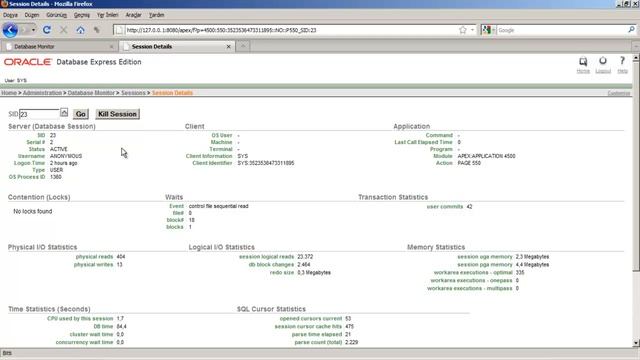Select redo size value 0,3 Megabytes

tap(314, 272)
